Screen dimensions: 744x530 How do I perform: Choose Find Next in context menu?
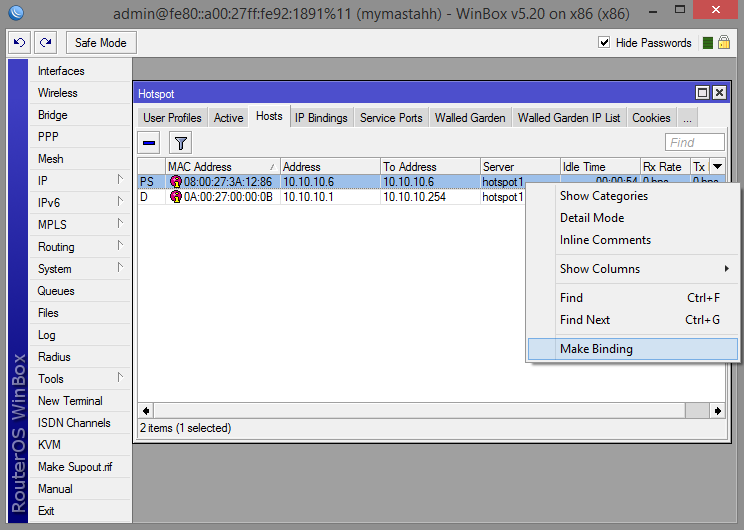tap(632, 320)
